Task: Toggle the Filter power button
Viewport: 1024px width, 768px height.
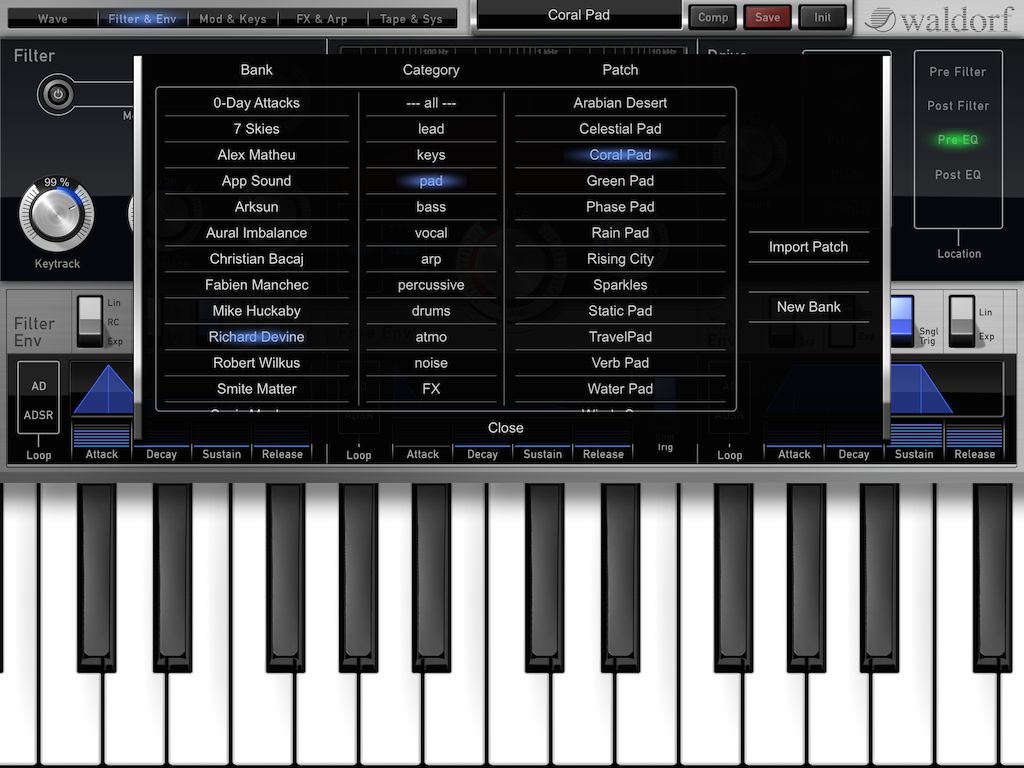Action: 57,94
